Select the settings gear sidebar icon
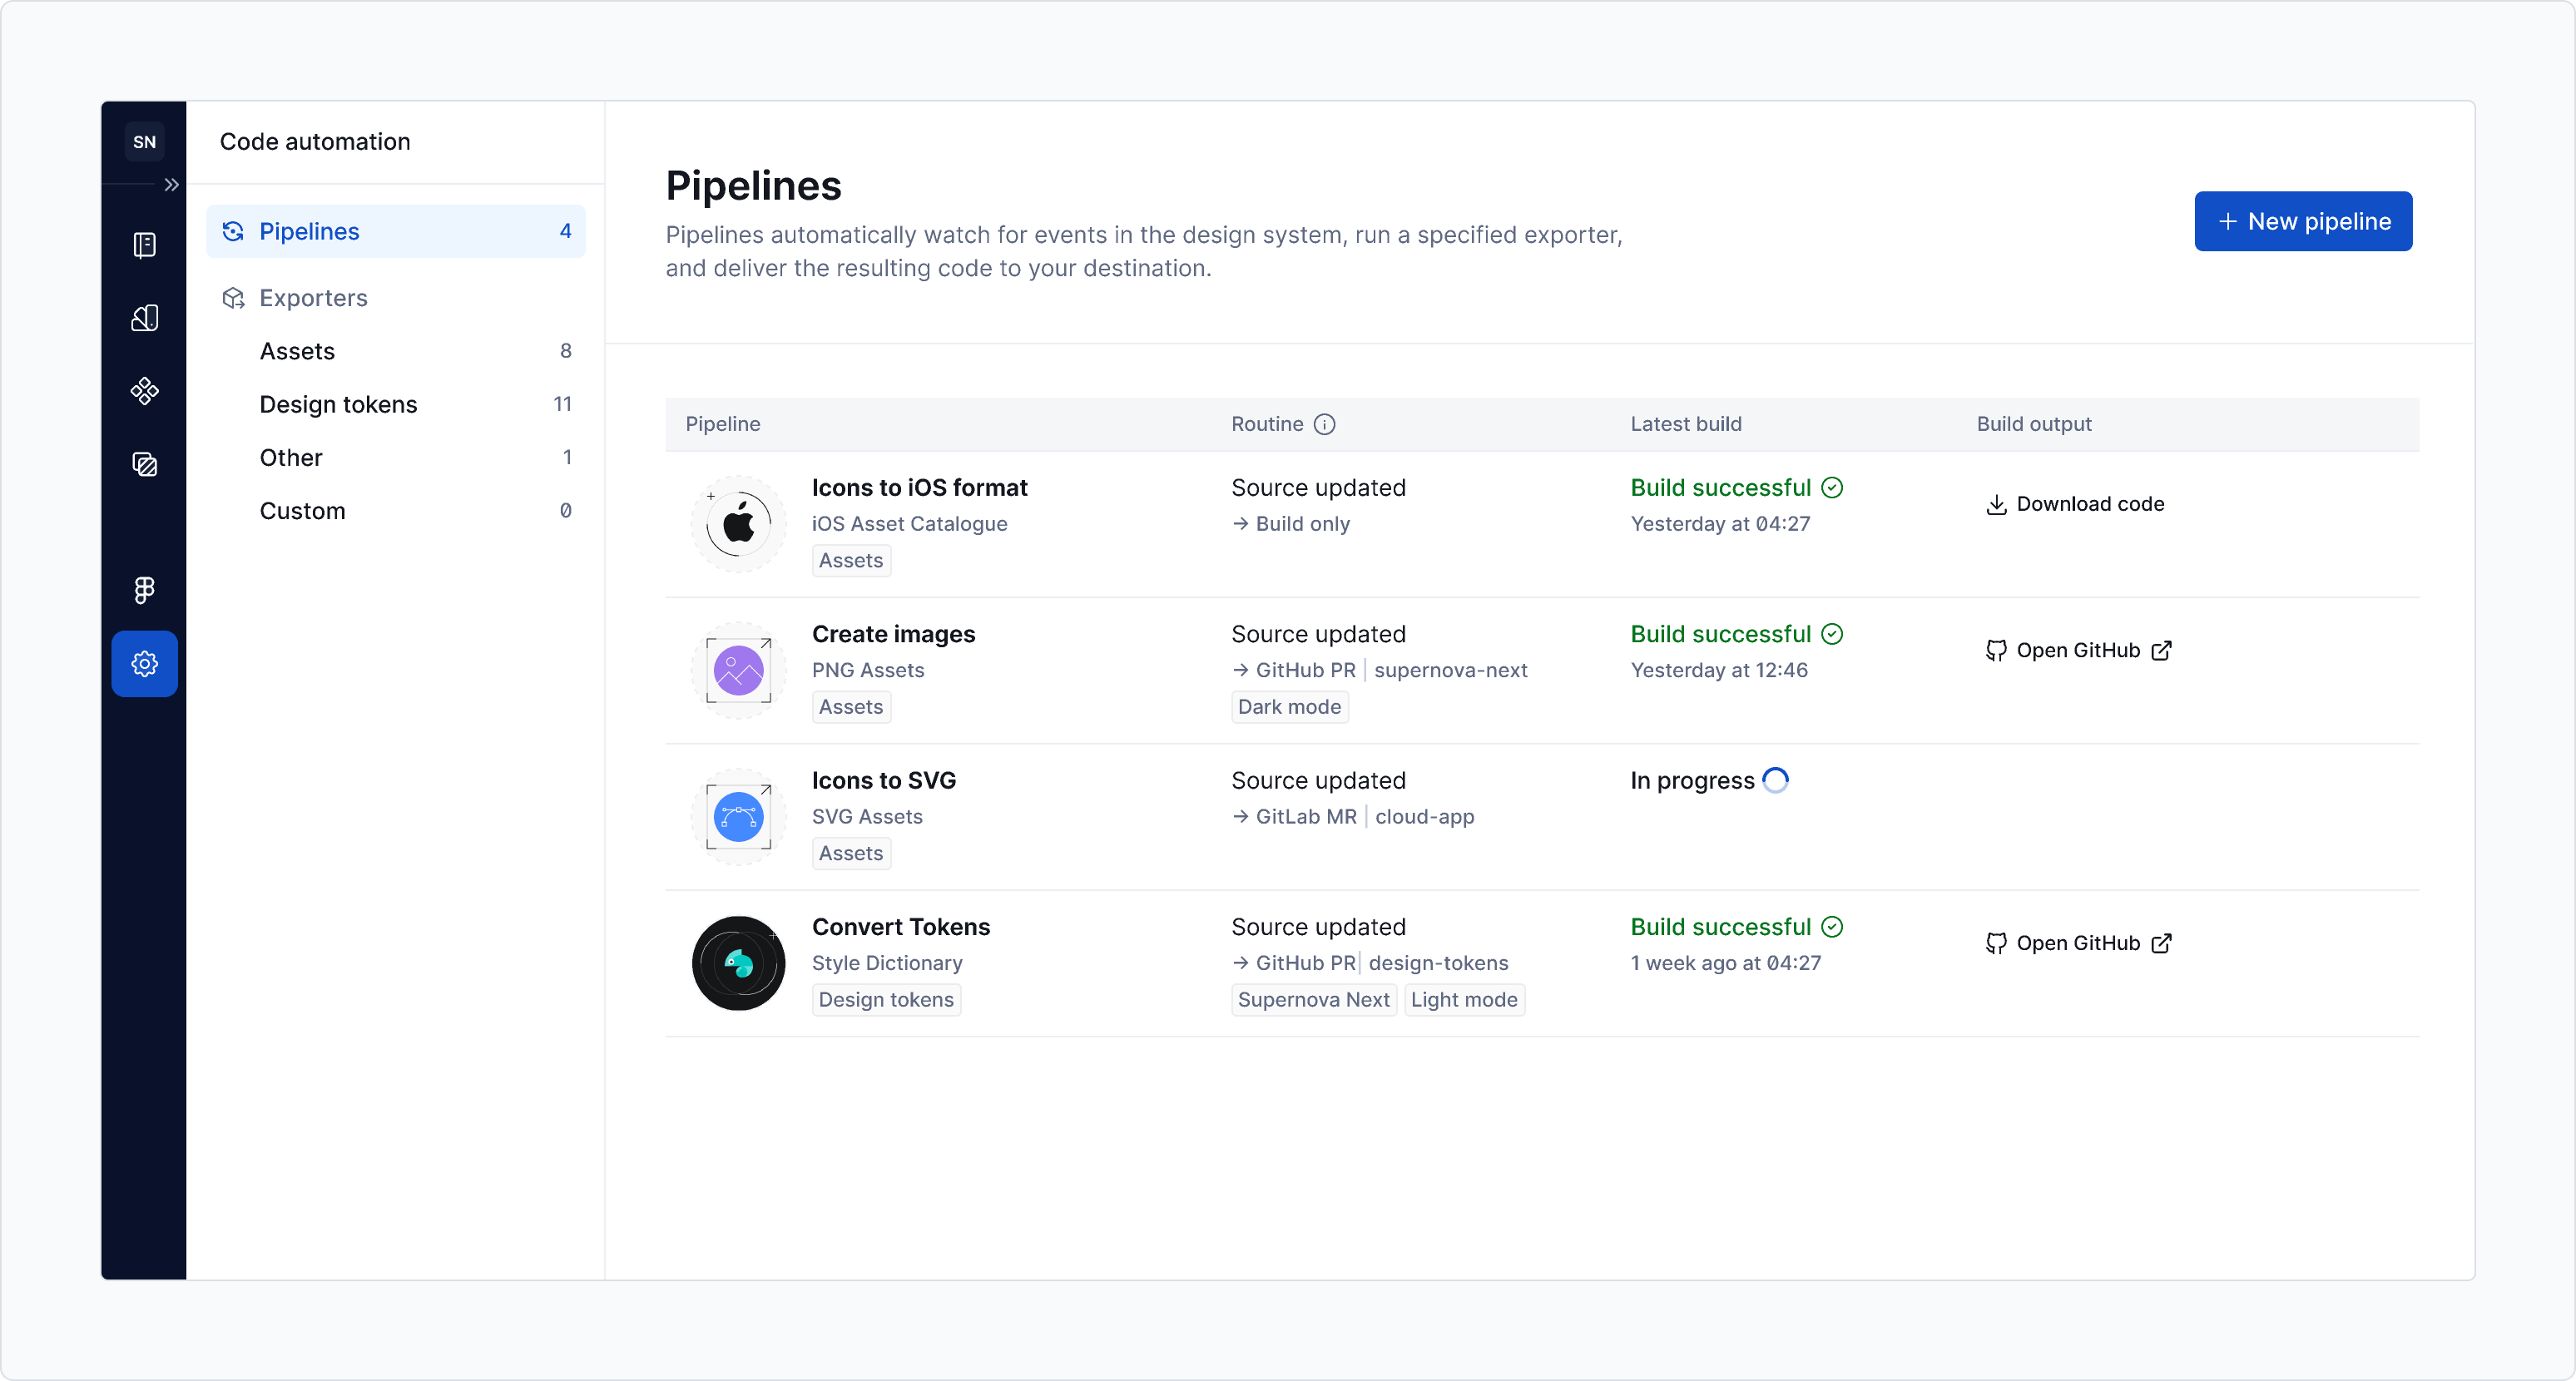Viewport: 2576px width, 1381px height. pos(144,663)
